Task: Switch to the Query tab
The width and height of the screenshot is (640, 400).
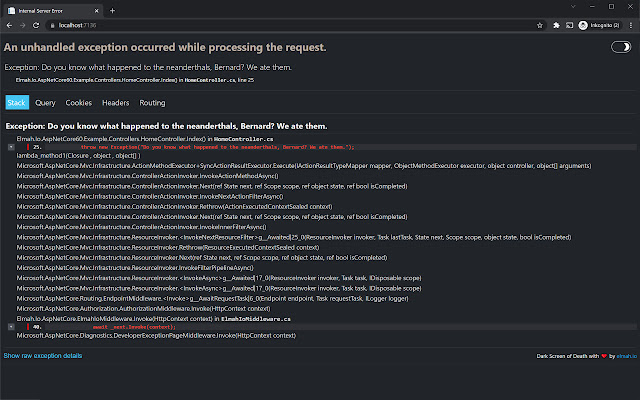Action: pyautogui.click(x=45, y=102)
